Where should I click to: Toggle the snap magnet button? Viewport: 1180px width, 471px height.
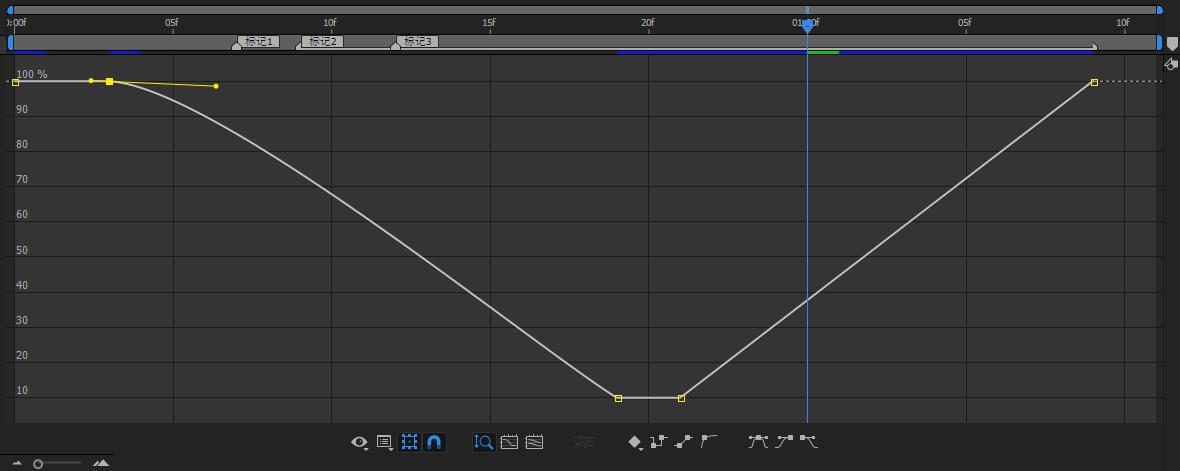tap(433, 442)
